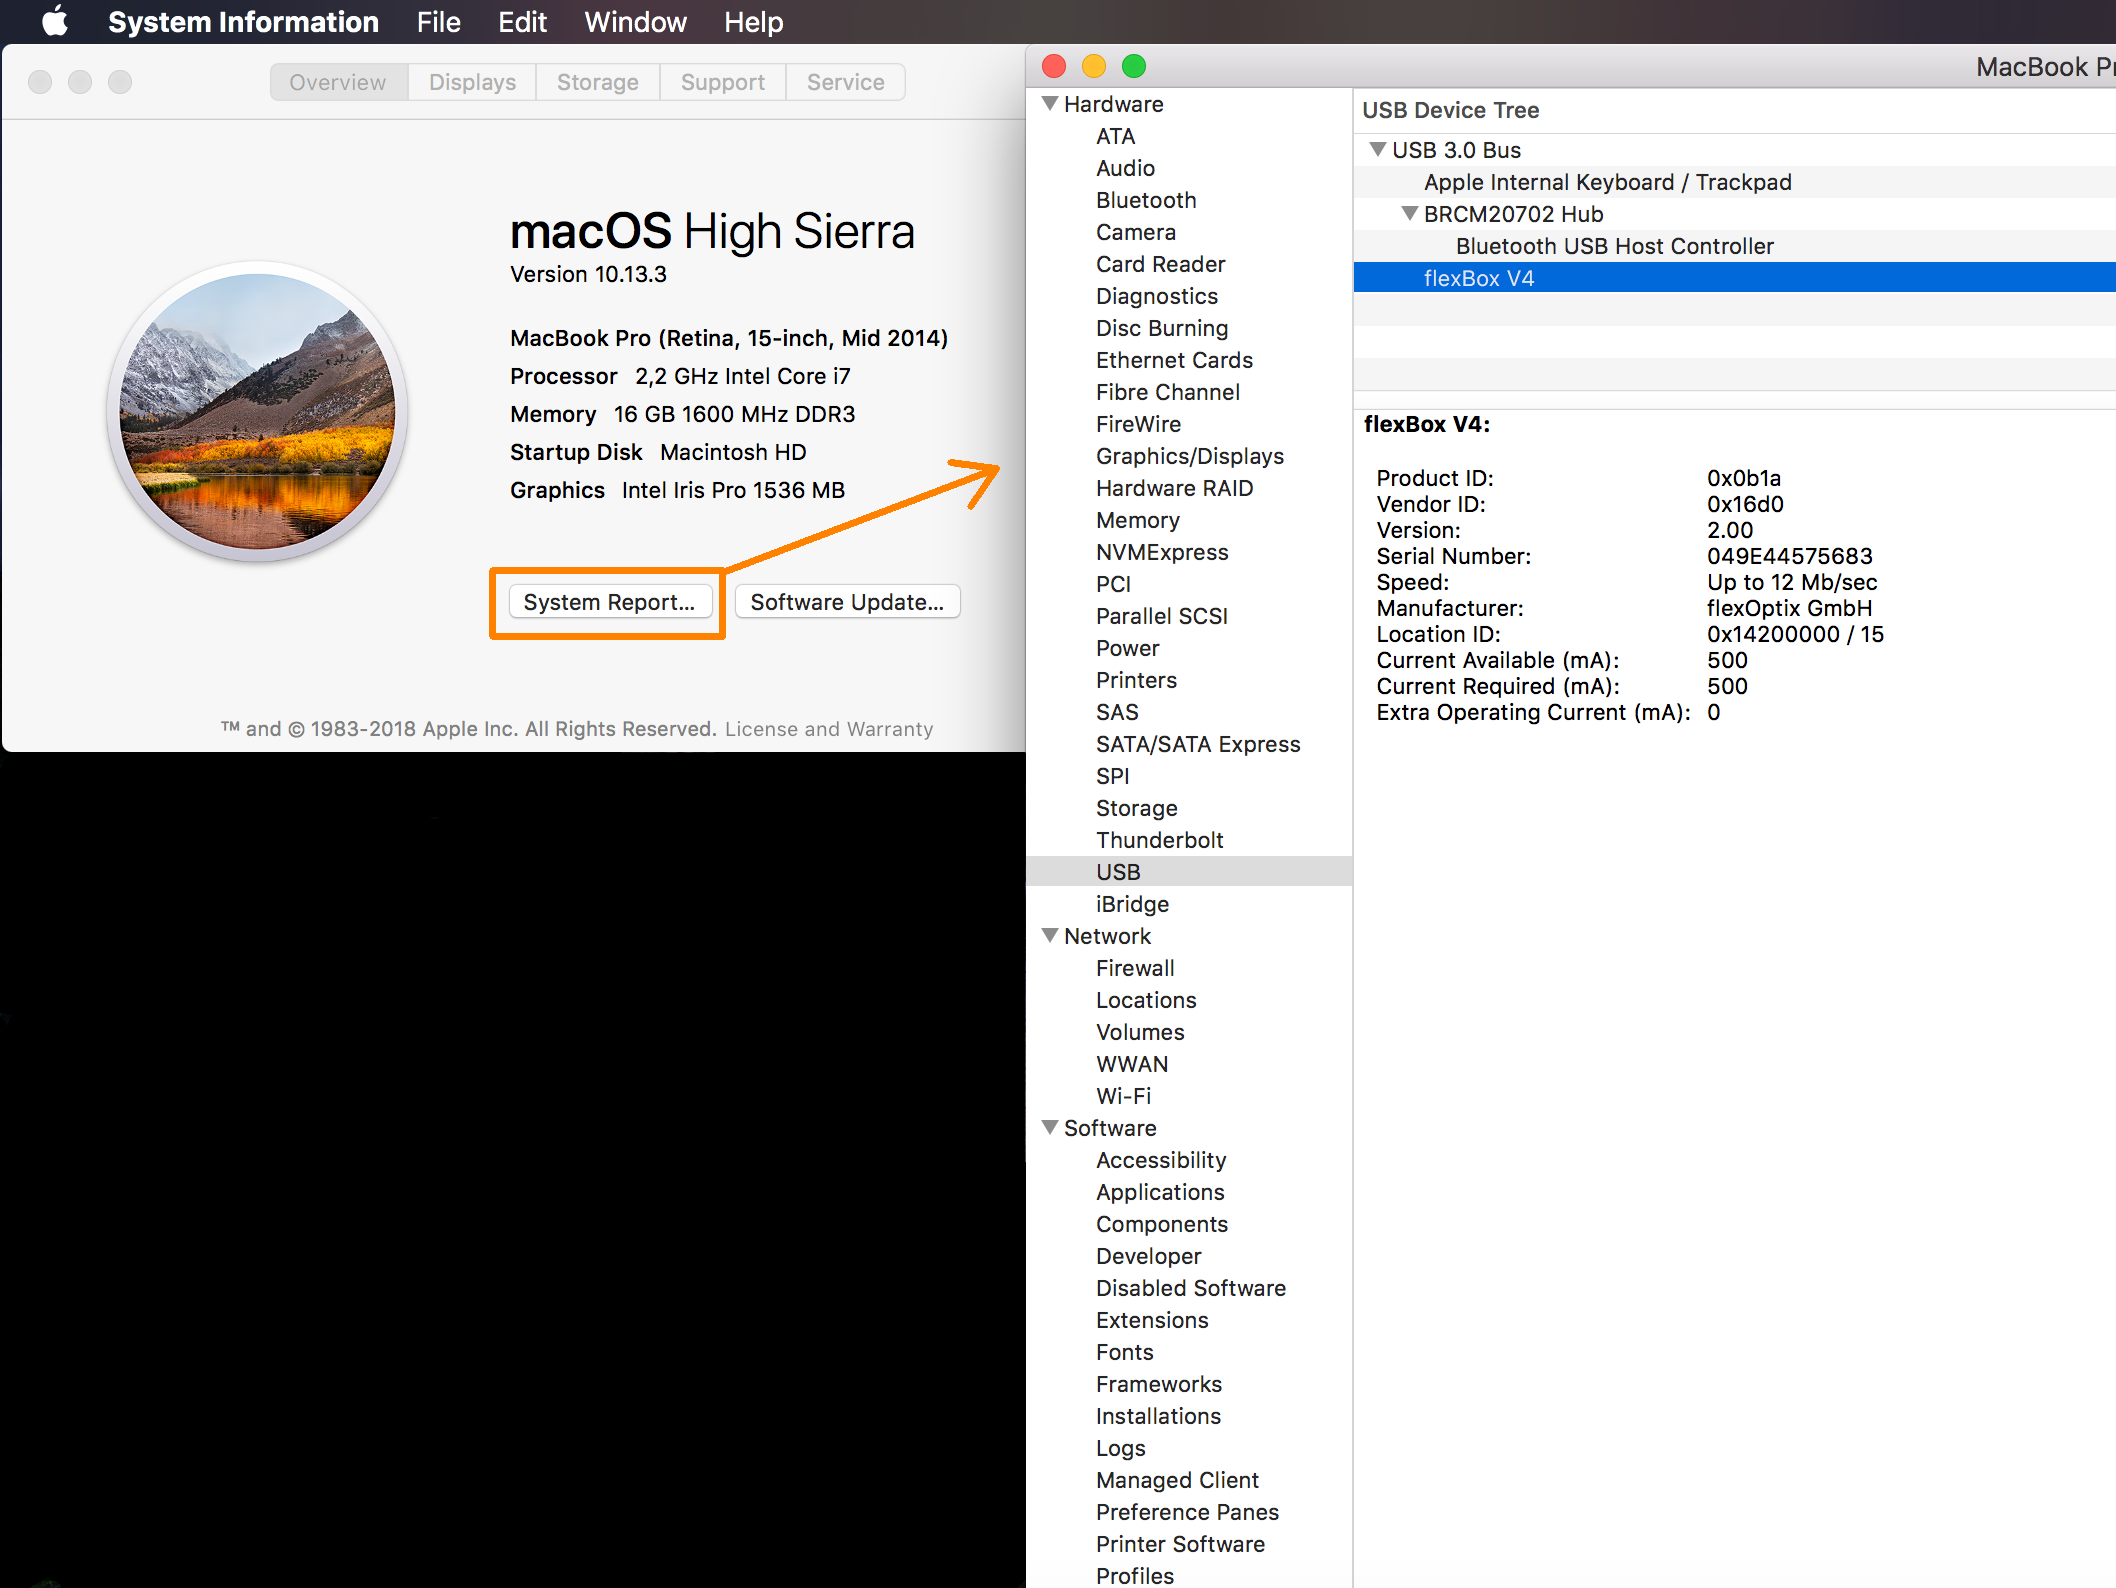Collapse the Network section triangle

click(x=1050, y=935)
